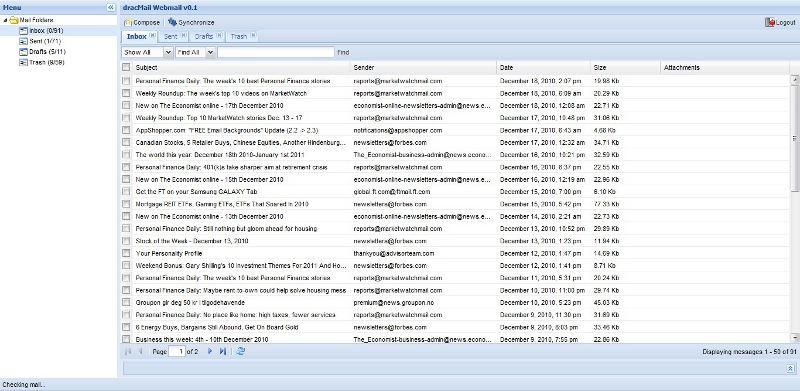This screenshot has width=800, height=391.
Task: Switch to the Sent tab
Action: pyautogui.click(x=170, y=36)
